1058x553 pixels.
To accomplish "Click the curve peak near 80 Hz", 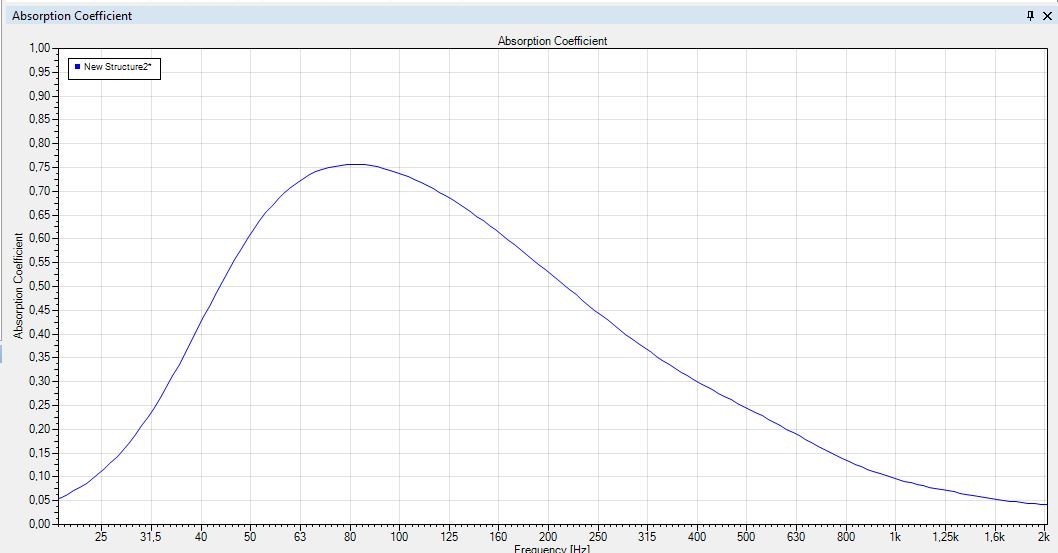I will coord(355,164).
